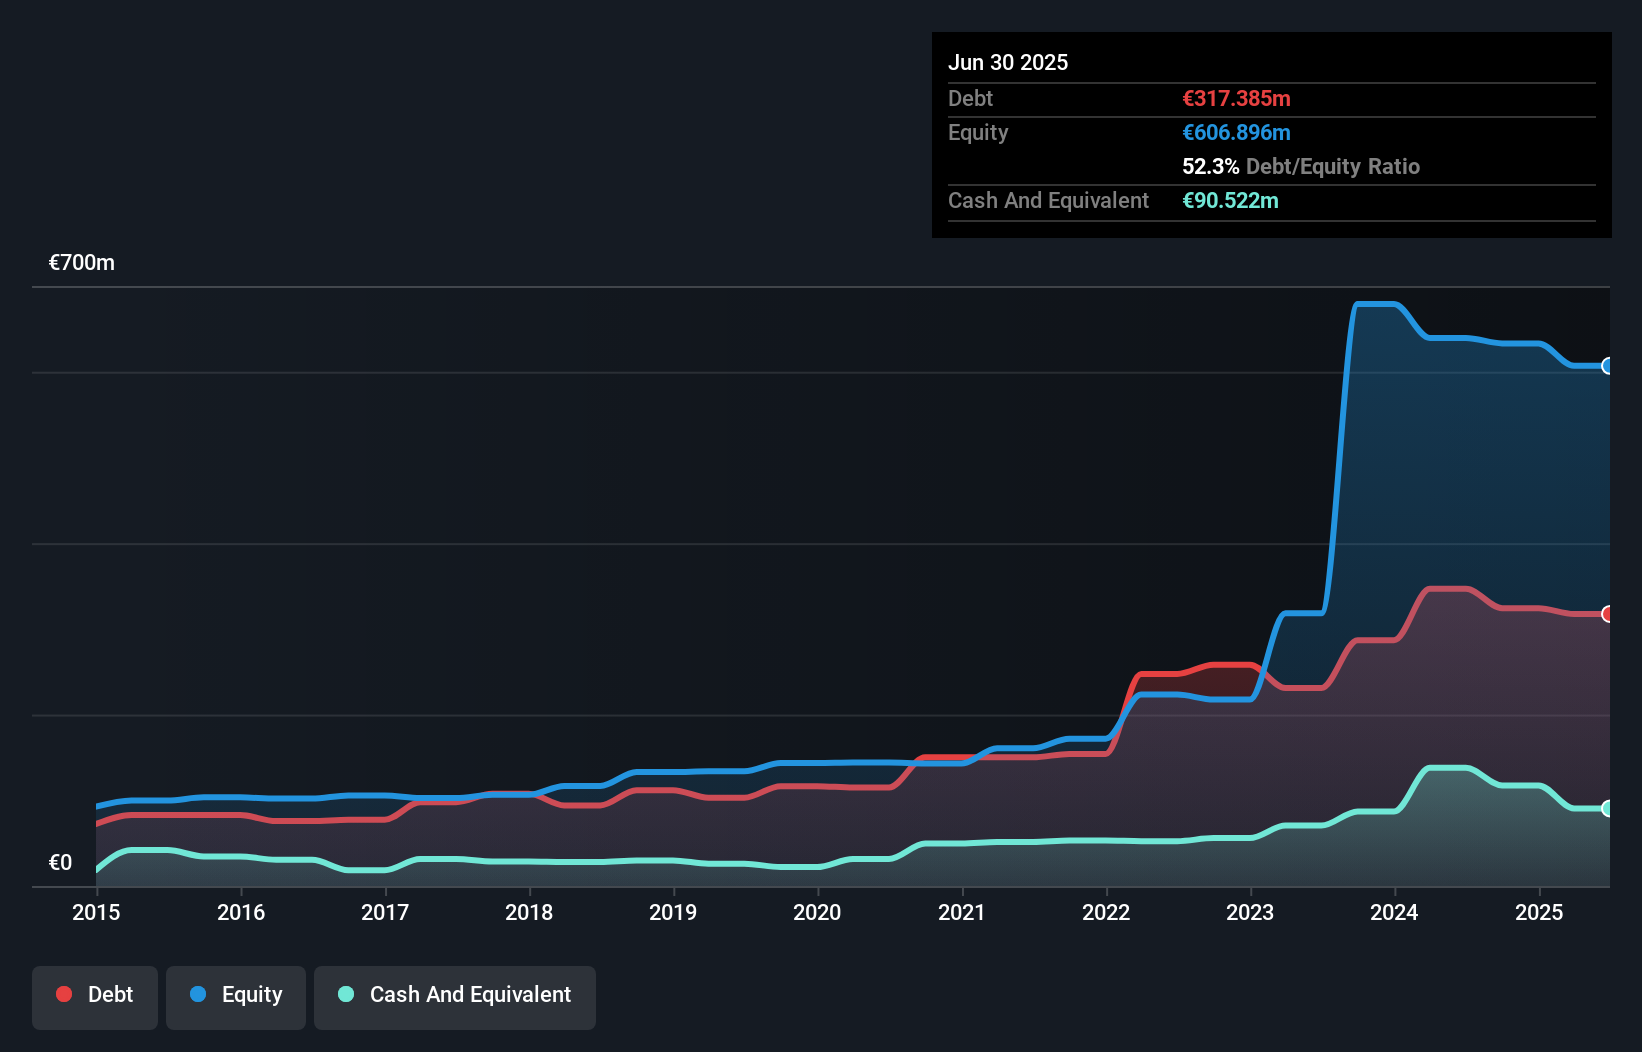Viewport: 1642px width, 1052px height.
Task: Select the 2023 year label on the axis
Action: tap(1249, 912)
